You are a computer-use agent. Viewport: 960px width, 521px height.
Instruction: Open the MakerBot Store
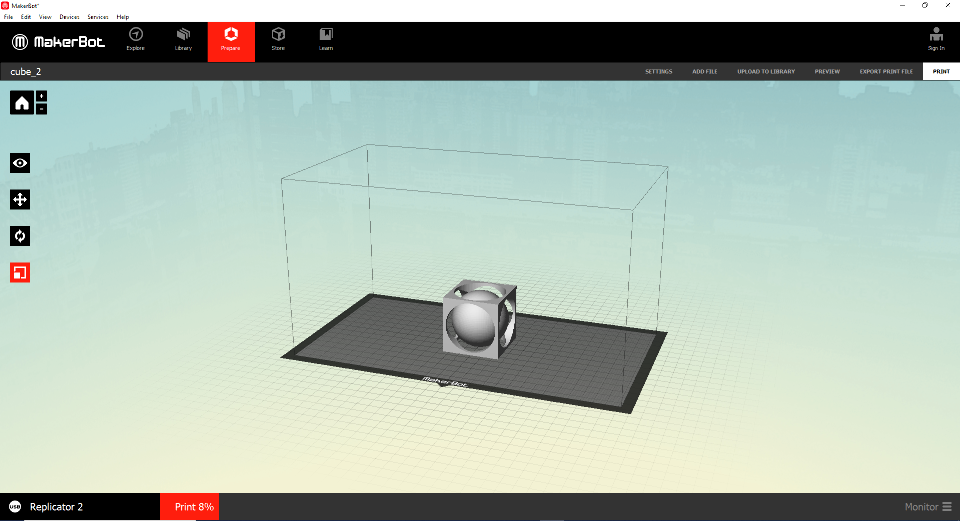pos(278,40)
